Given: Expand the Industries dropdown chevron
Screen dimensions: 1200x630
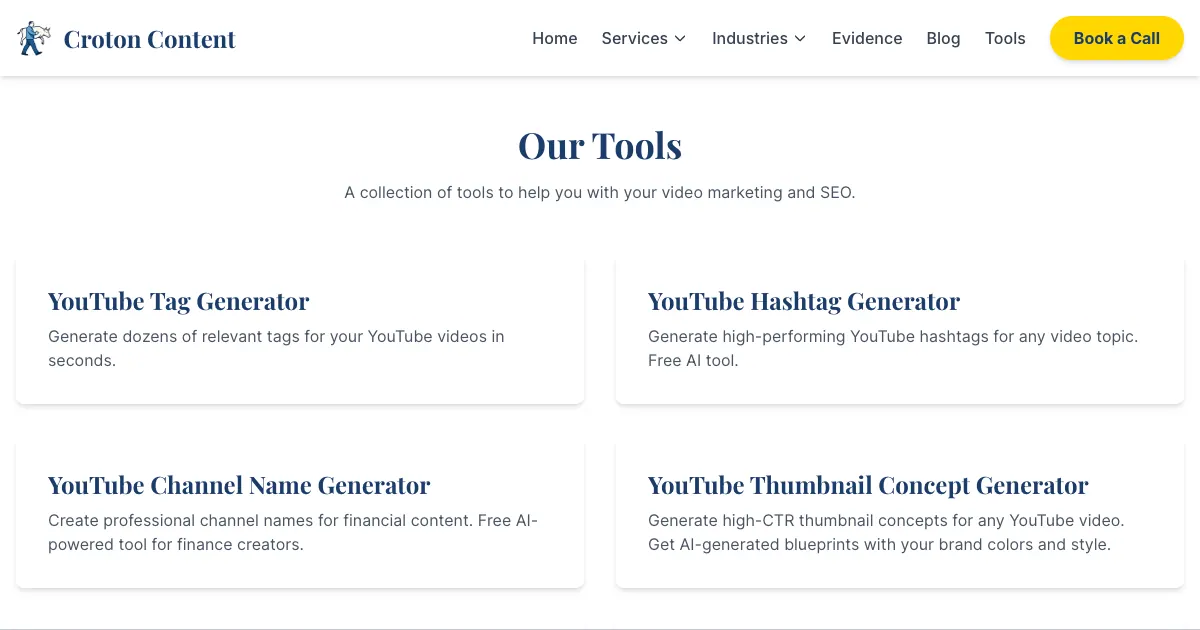Looking at the screenshot, I should (800, 39).
